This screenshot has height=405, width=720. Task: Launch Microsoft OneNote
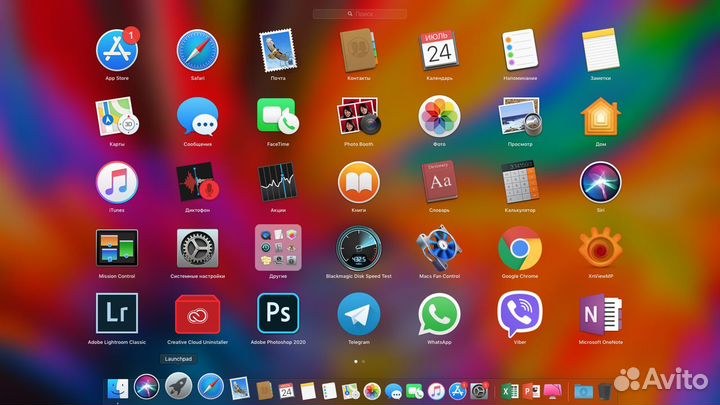(601, 315)
